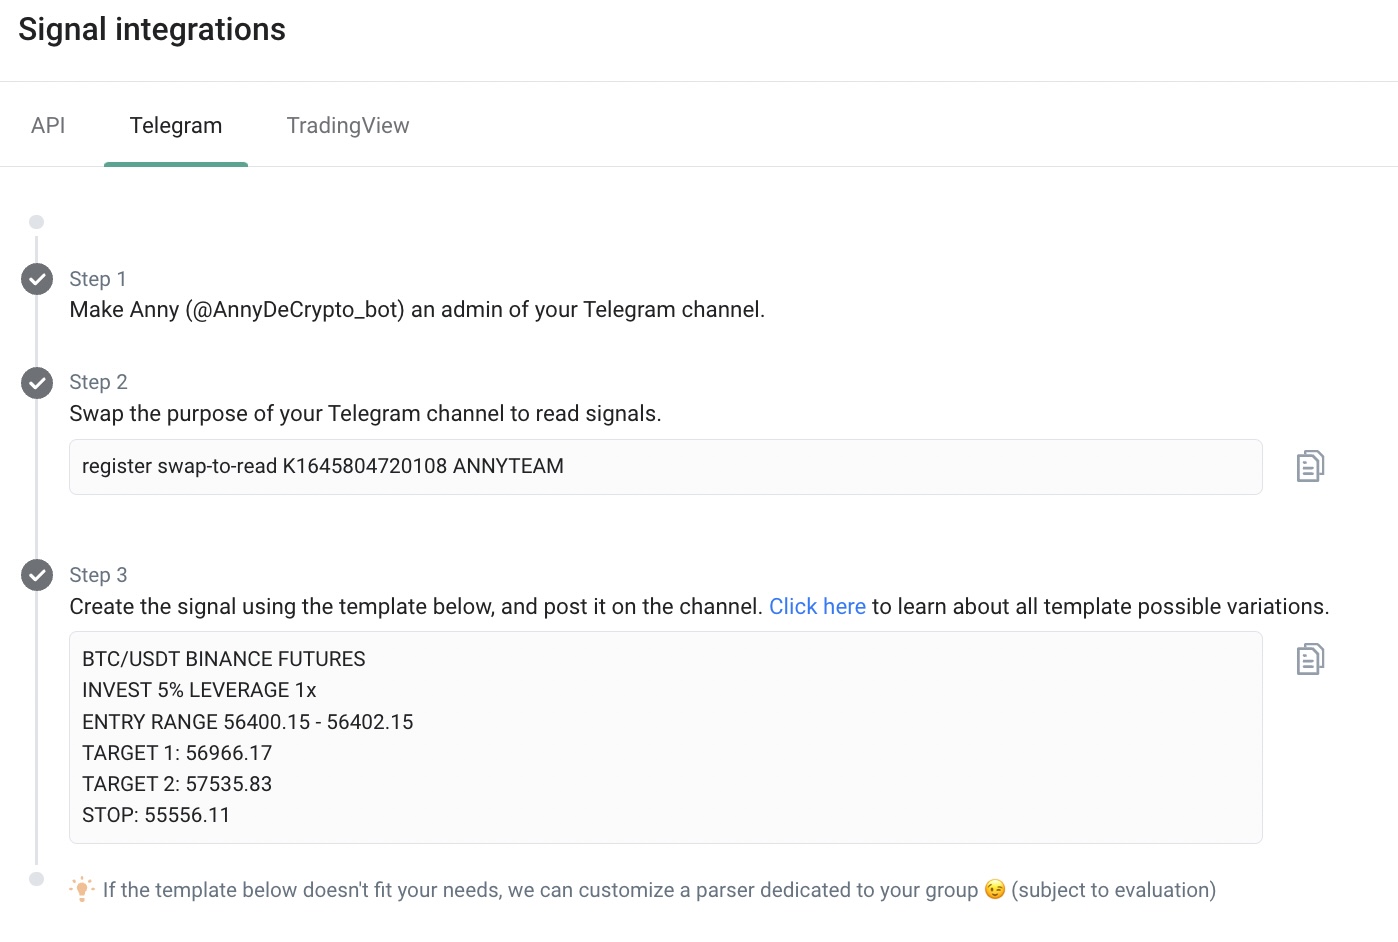
Task: Click the top timeline start dot
Action: pos(37,222)
